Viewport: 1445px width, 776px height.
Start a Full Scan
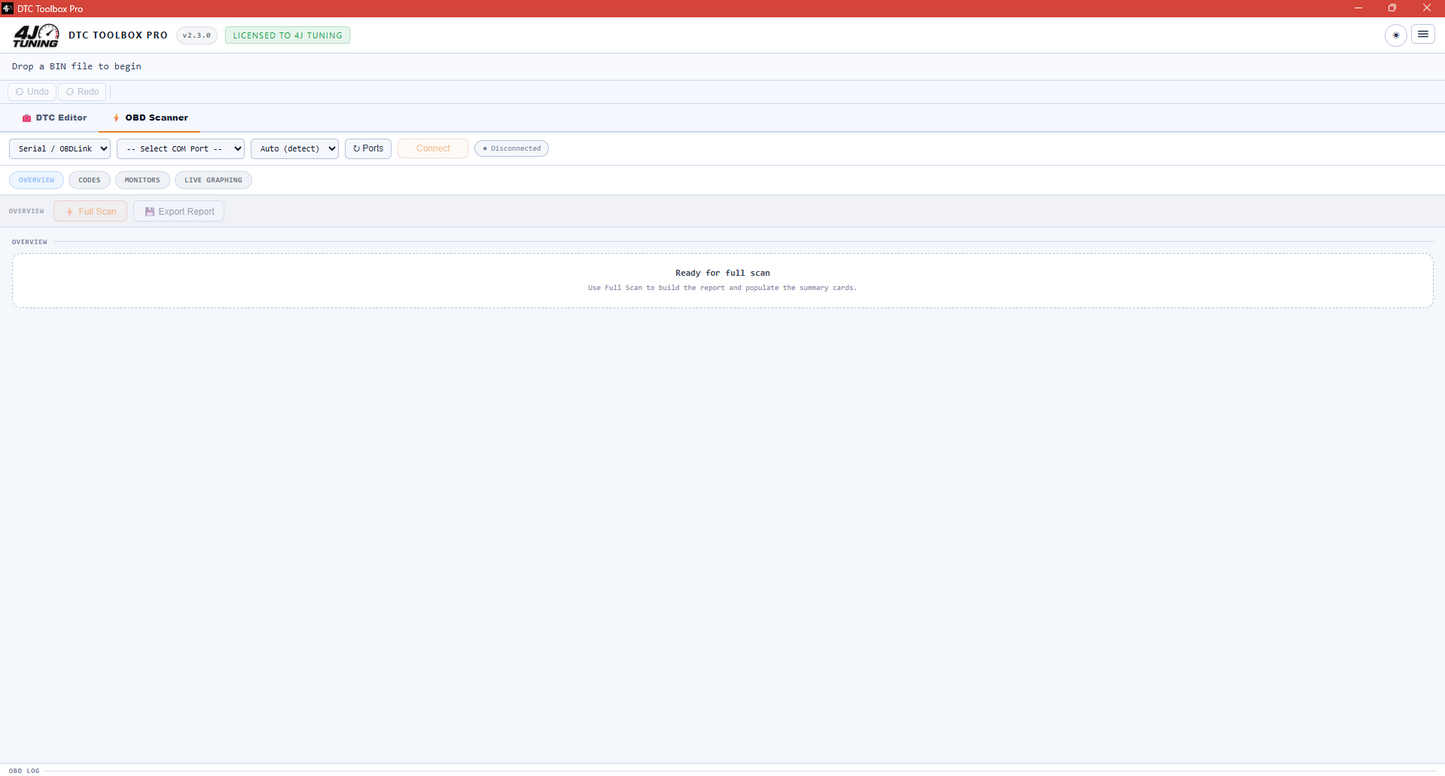[90, 211]
